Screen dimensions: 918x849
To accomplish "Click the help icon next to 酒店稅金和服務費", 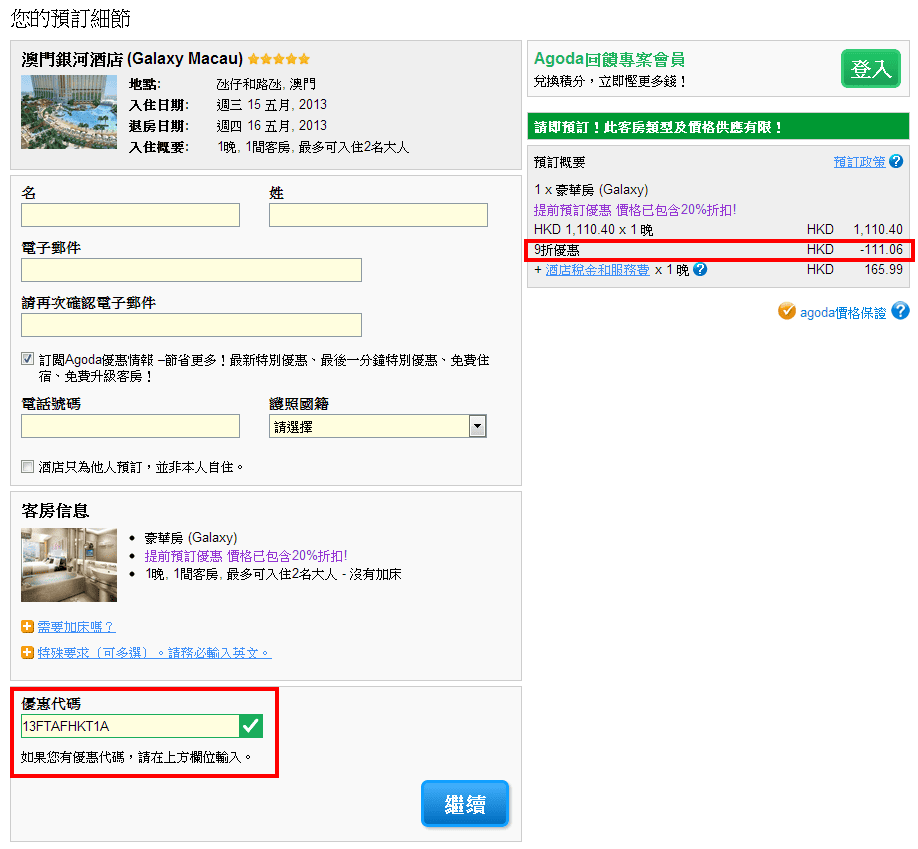I will coord(700,269).
